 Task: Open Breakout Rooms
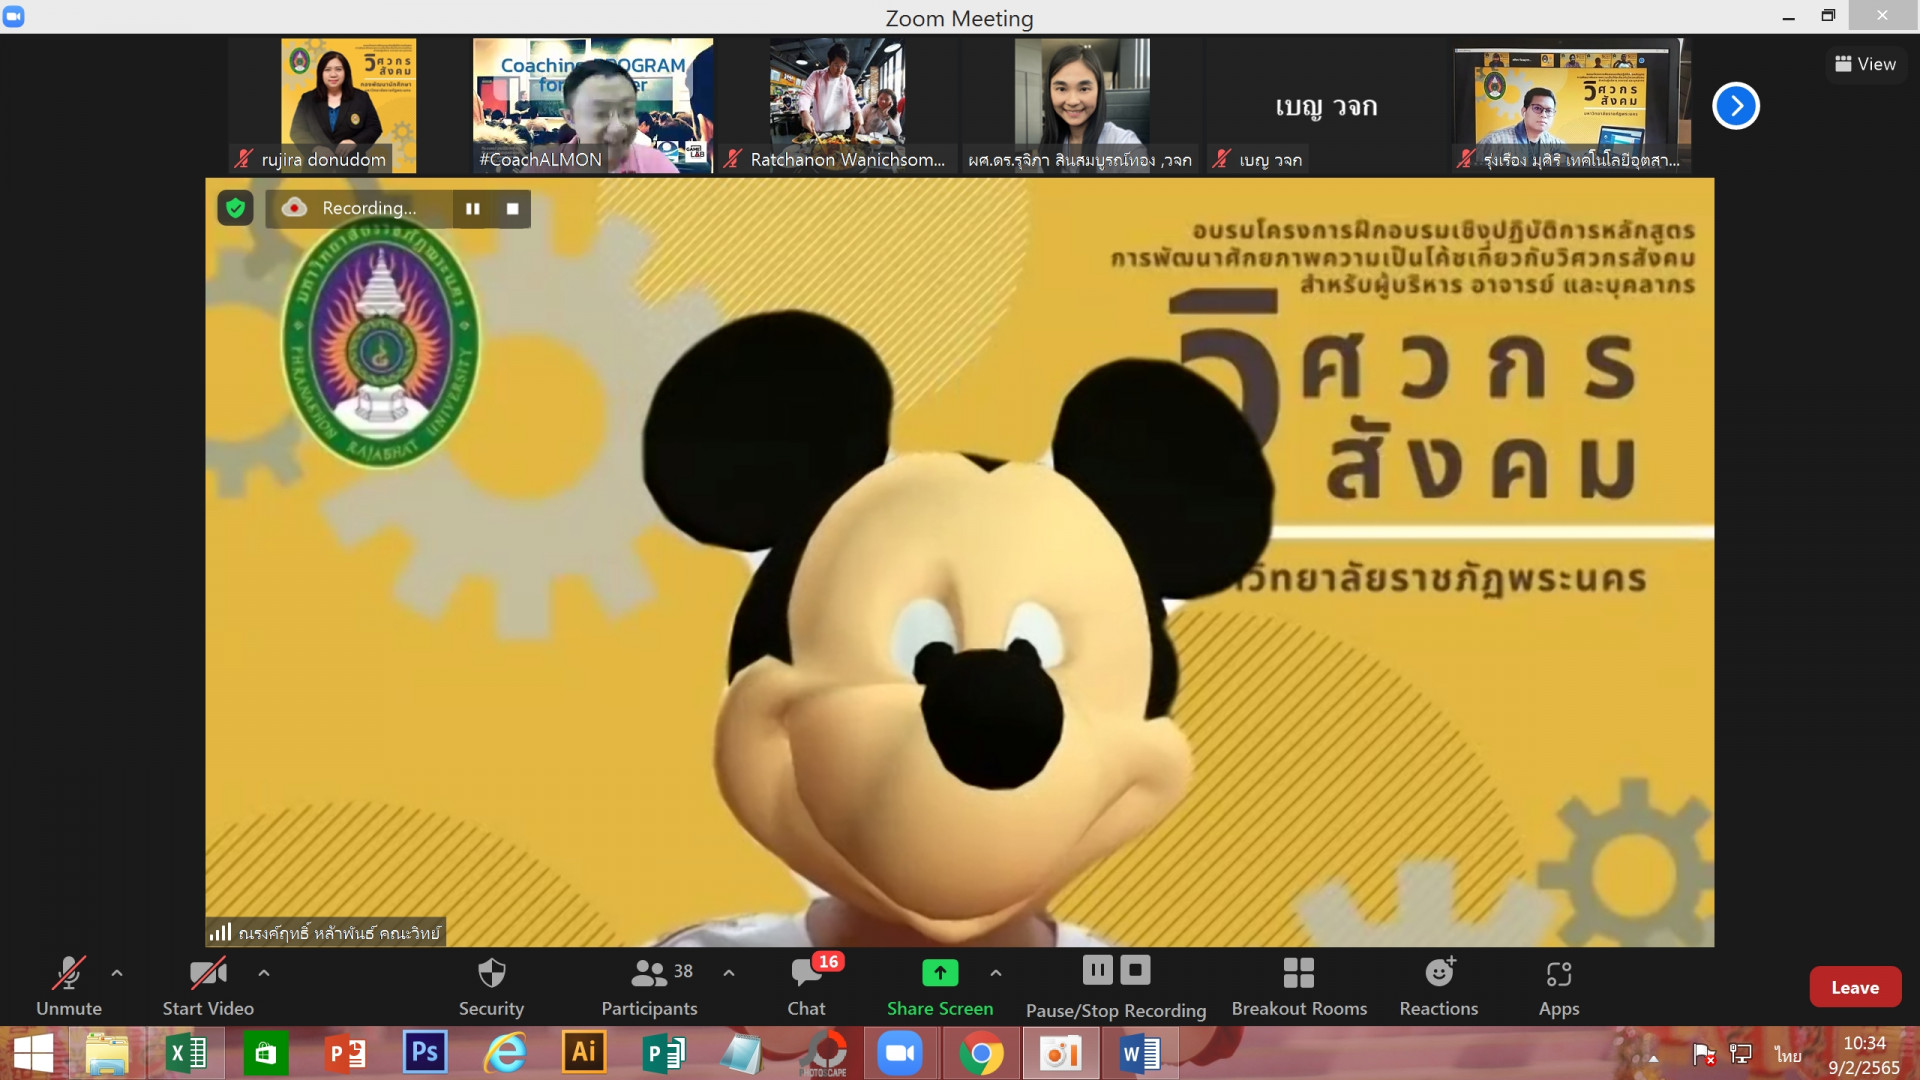pos(1299,986)
